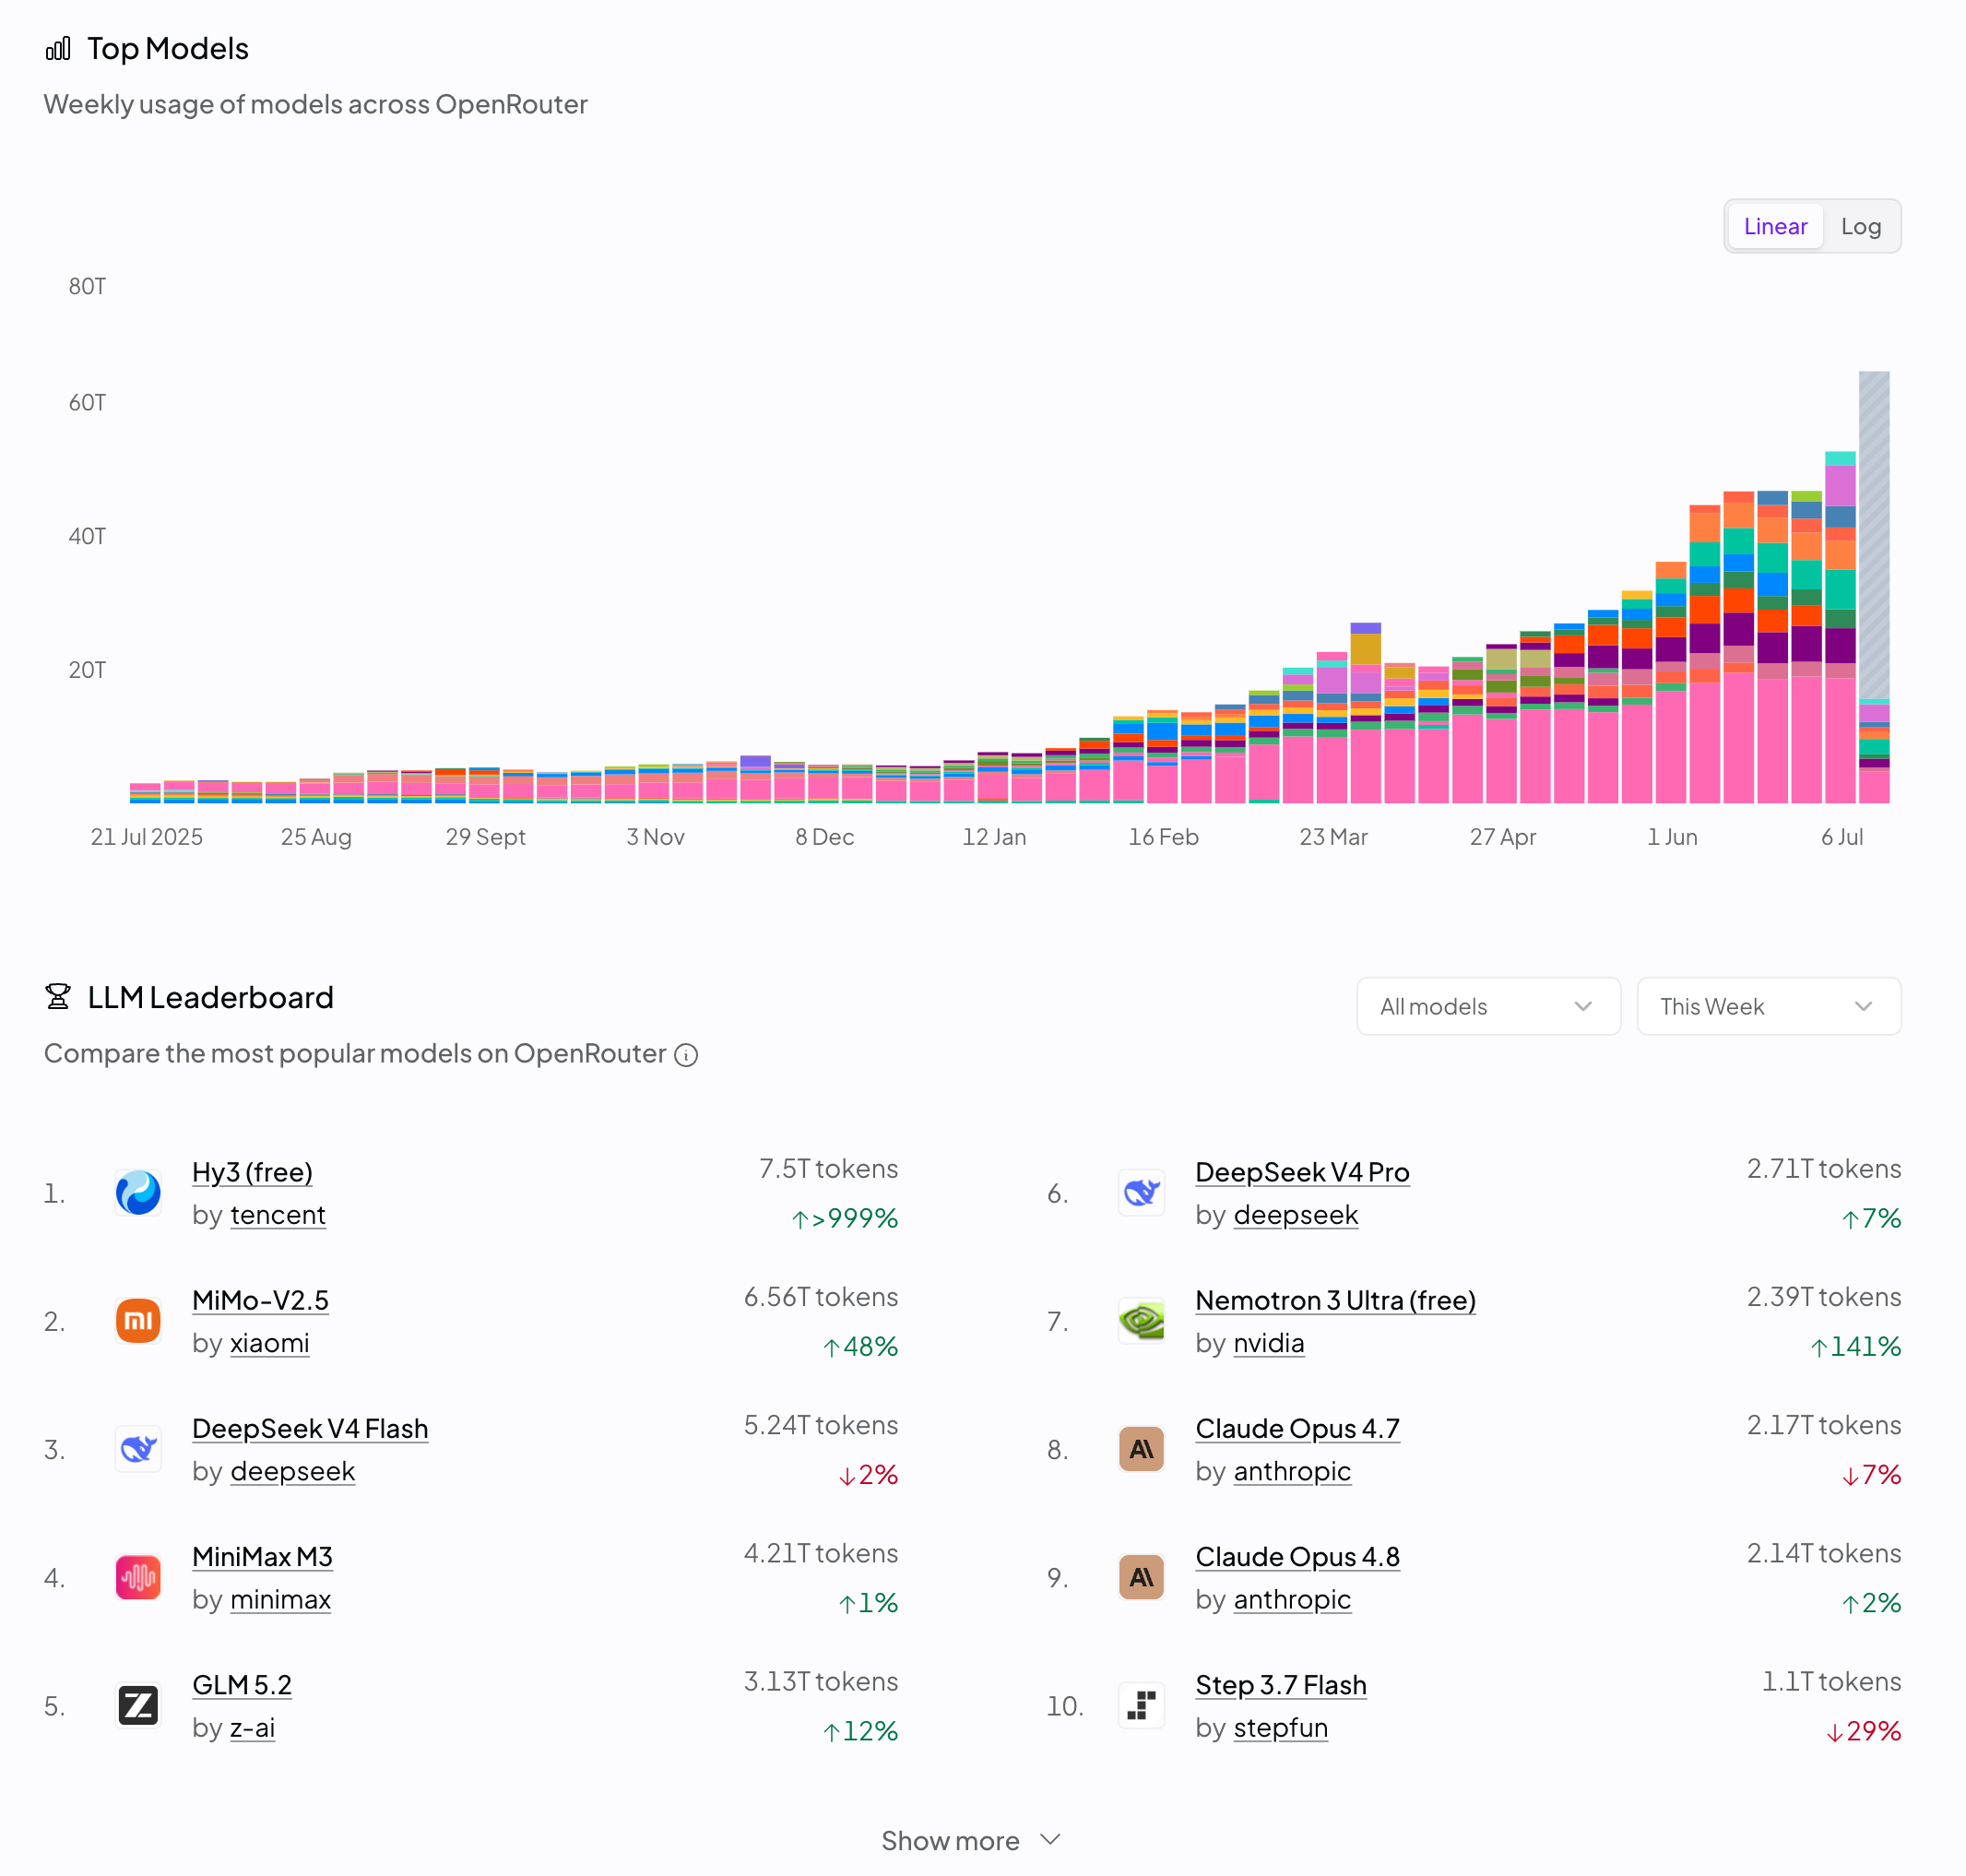The image size is (1966, 1876).
Task: Open the Claude Opus 4.8 model link
Action: click(1297, 1556)
